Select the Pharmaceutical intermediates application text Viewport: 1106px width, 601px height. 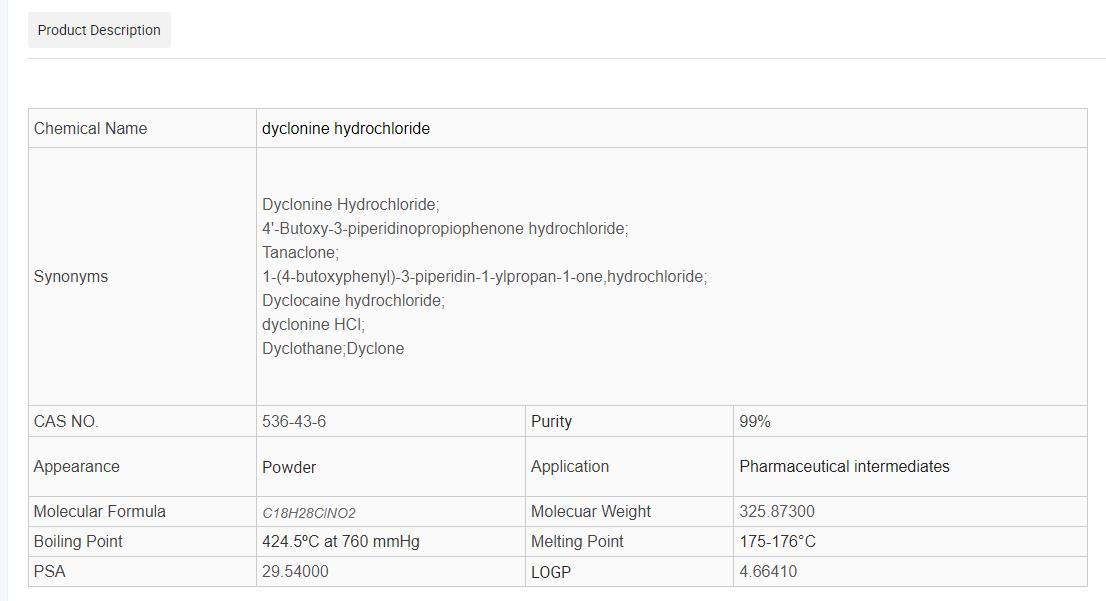point(844,466)
